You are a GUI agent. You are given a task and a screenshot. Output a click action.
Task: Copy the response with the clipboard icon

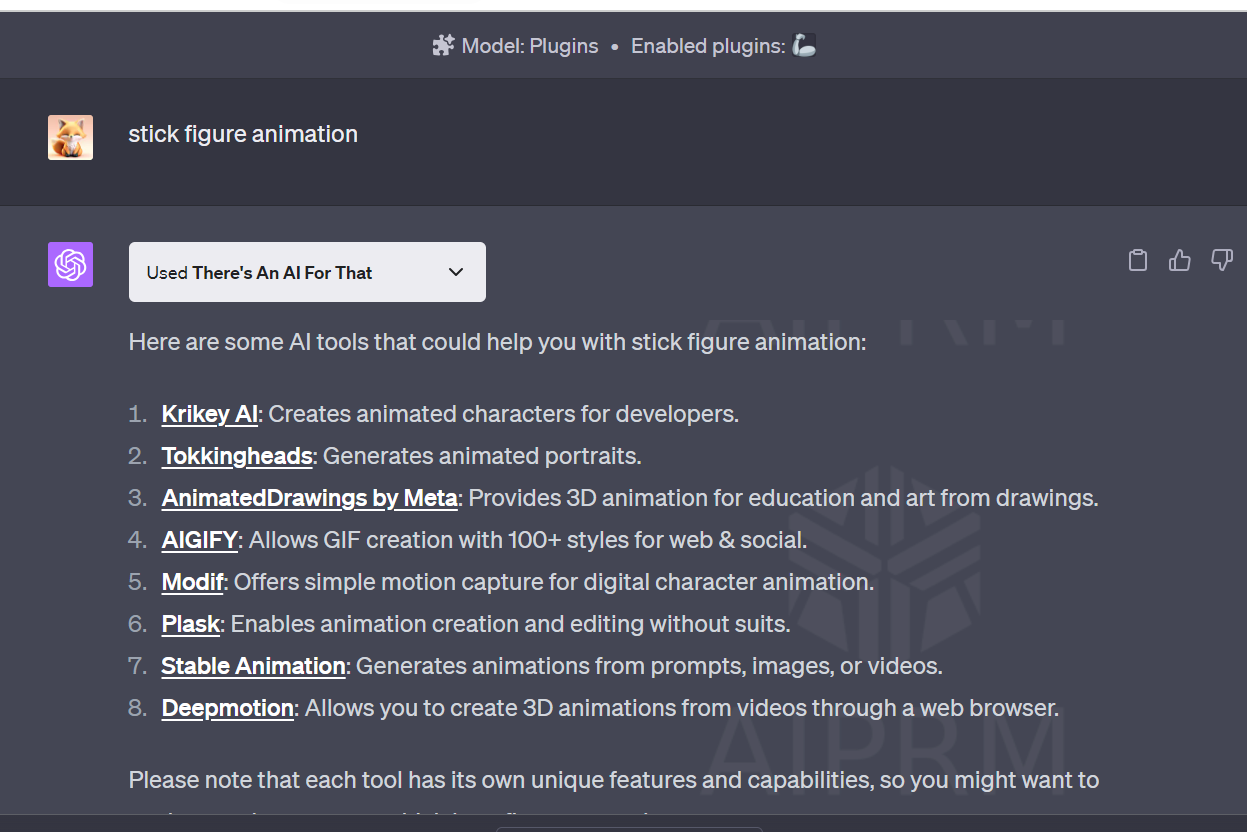pyautogui.click(x=1138, y=261)
